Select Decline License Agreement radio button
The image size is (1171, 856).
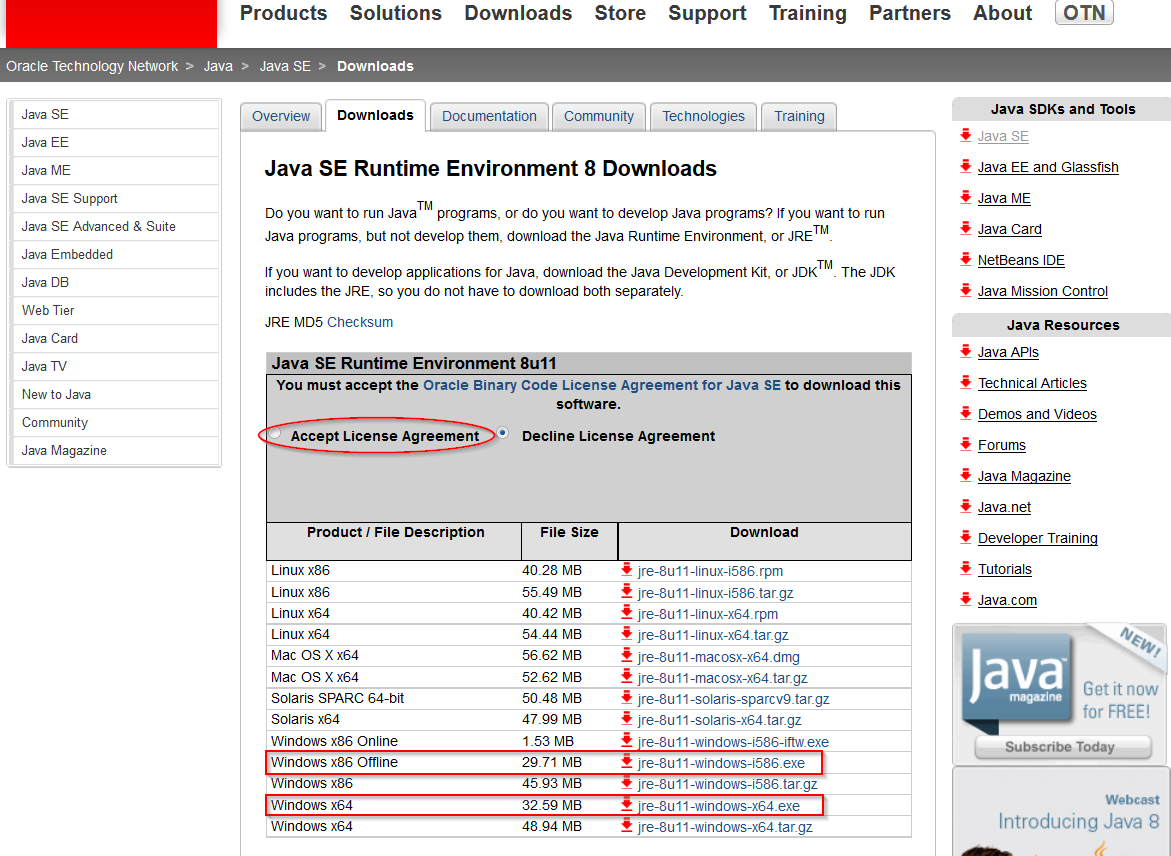[x=503, y=433]
